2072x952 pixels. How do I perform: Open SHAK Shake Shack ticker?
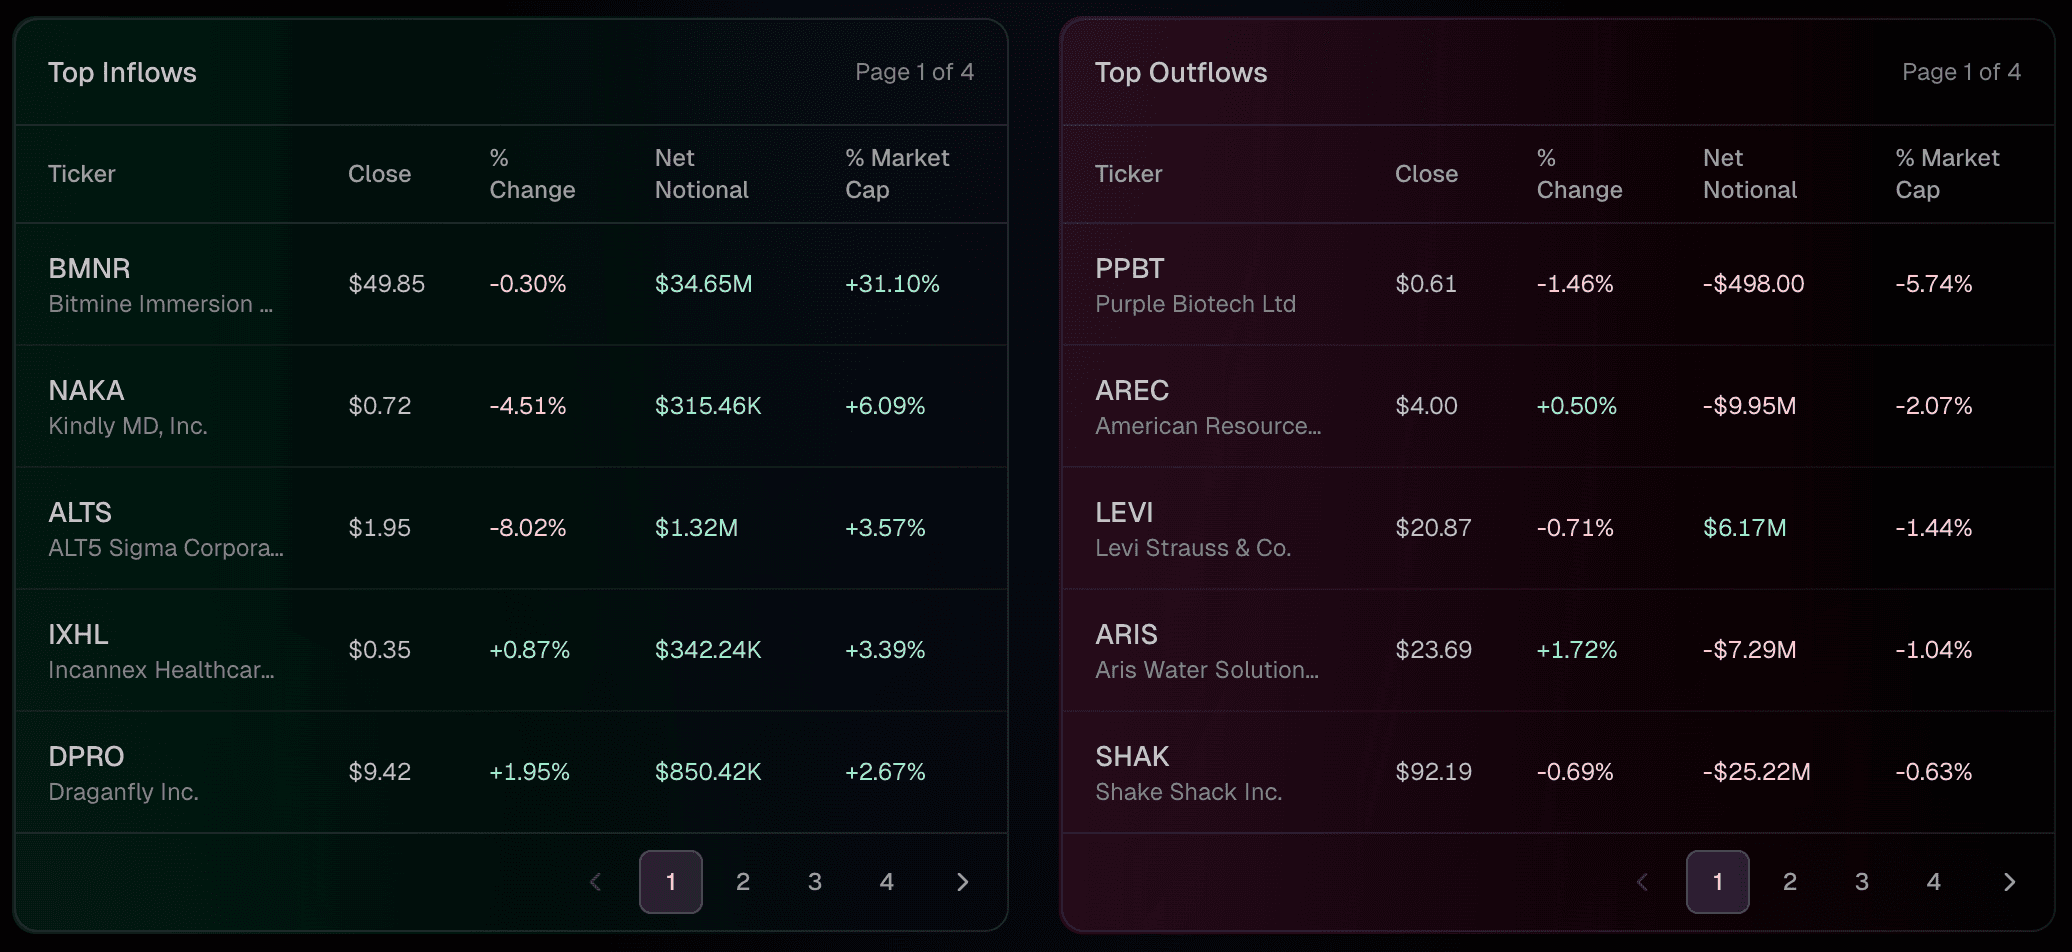click(1132, 757)
